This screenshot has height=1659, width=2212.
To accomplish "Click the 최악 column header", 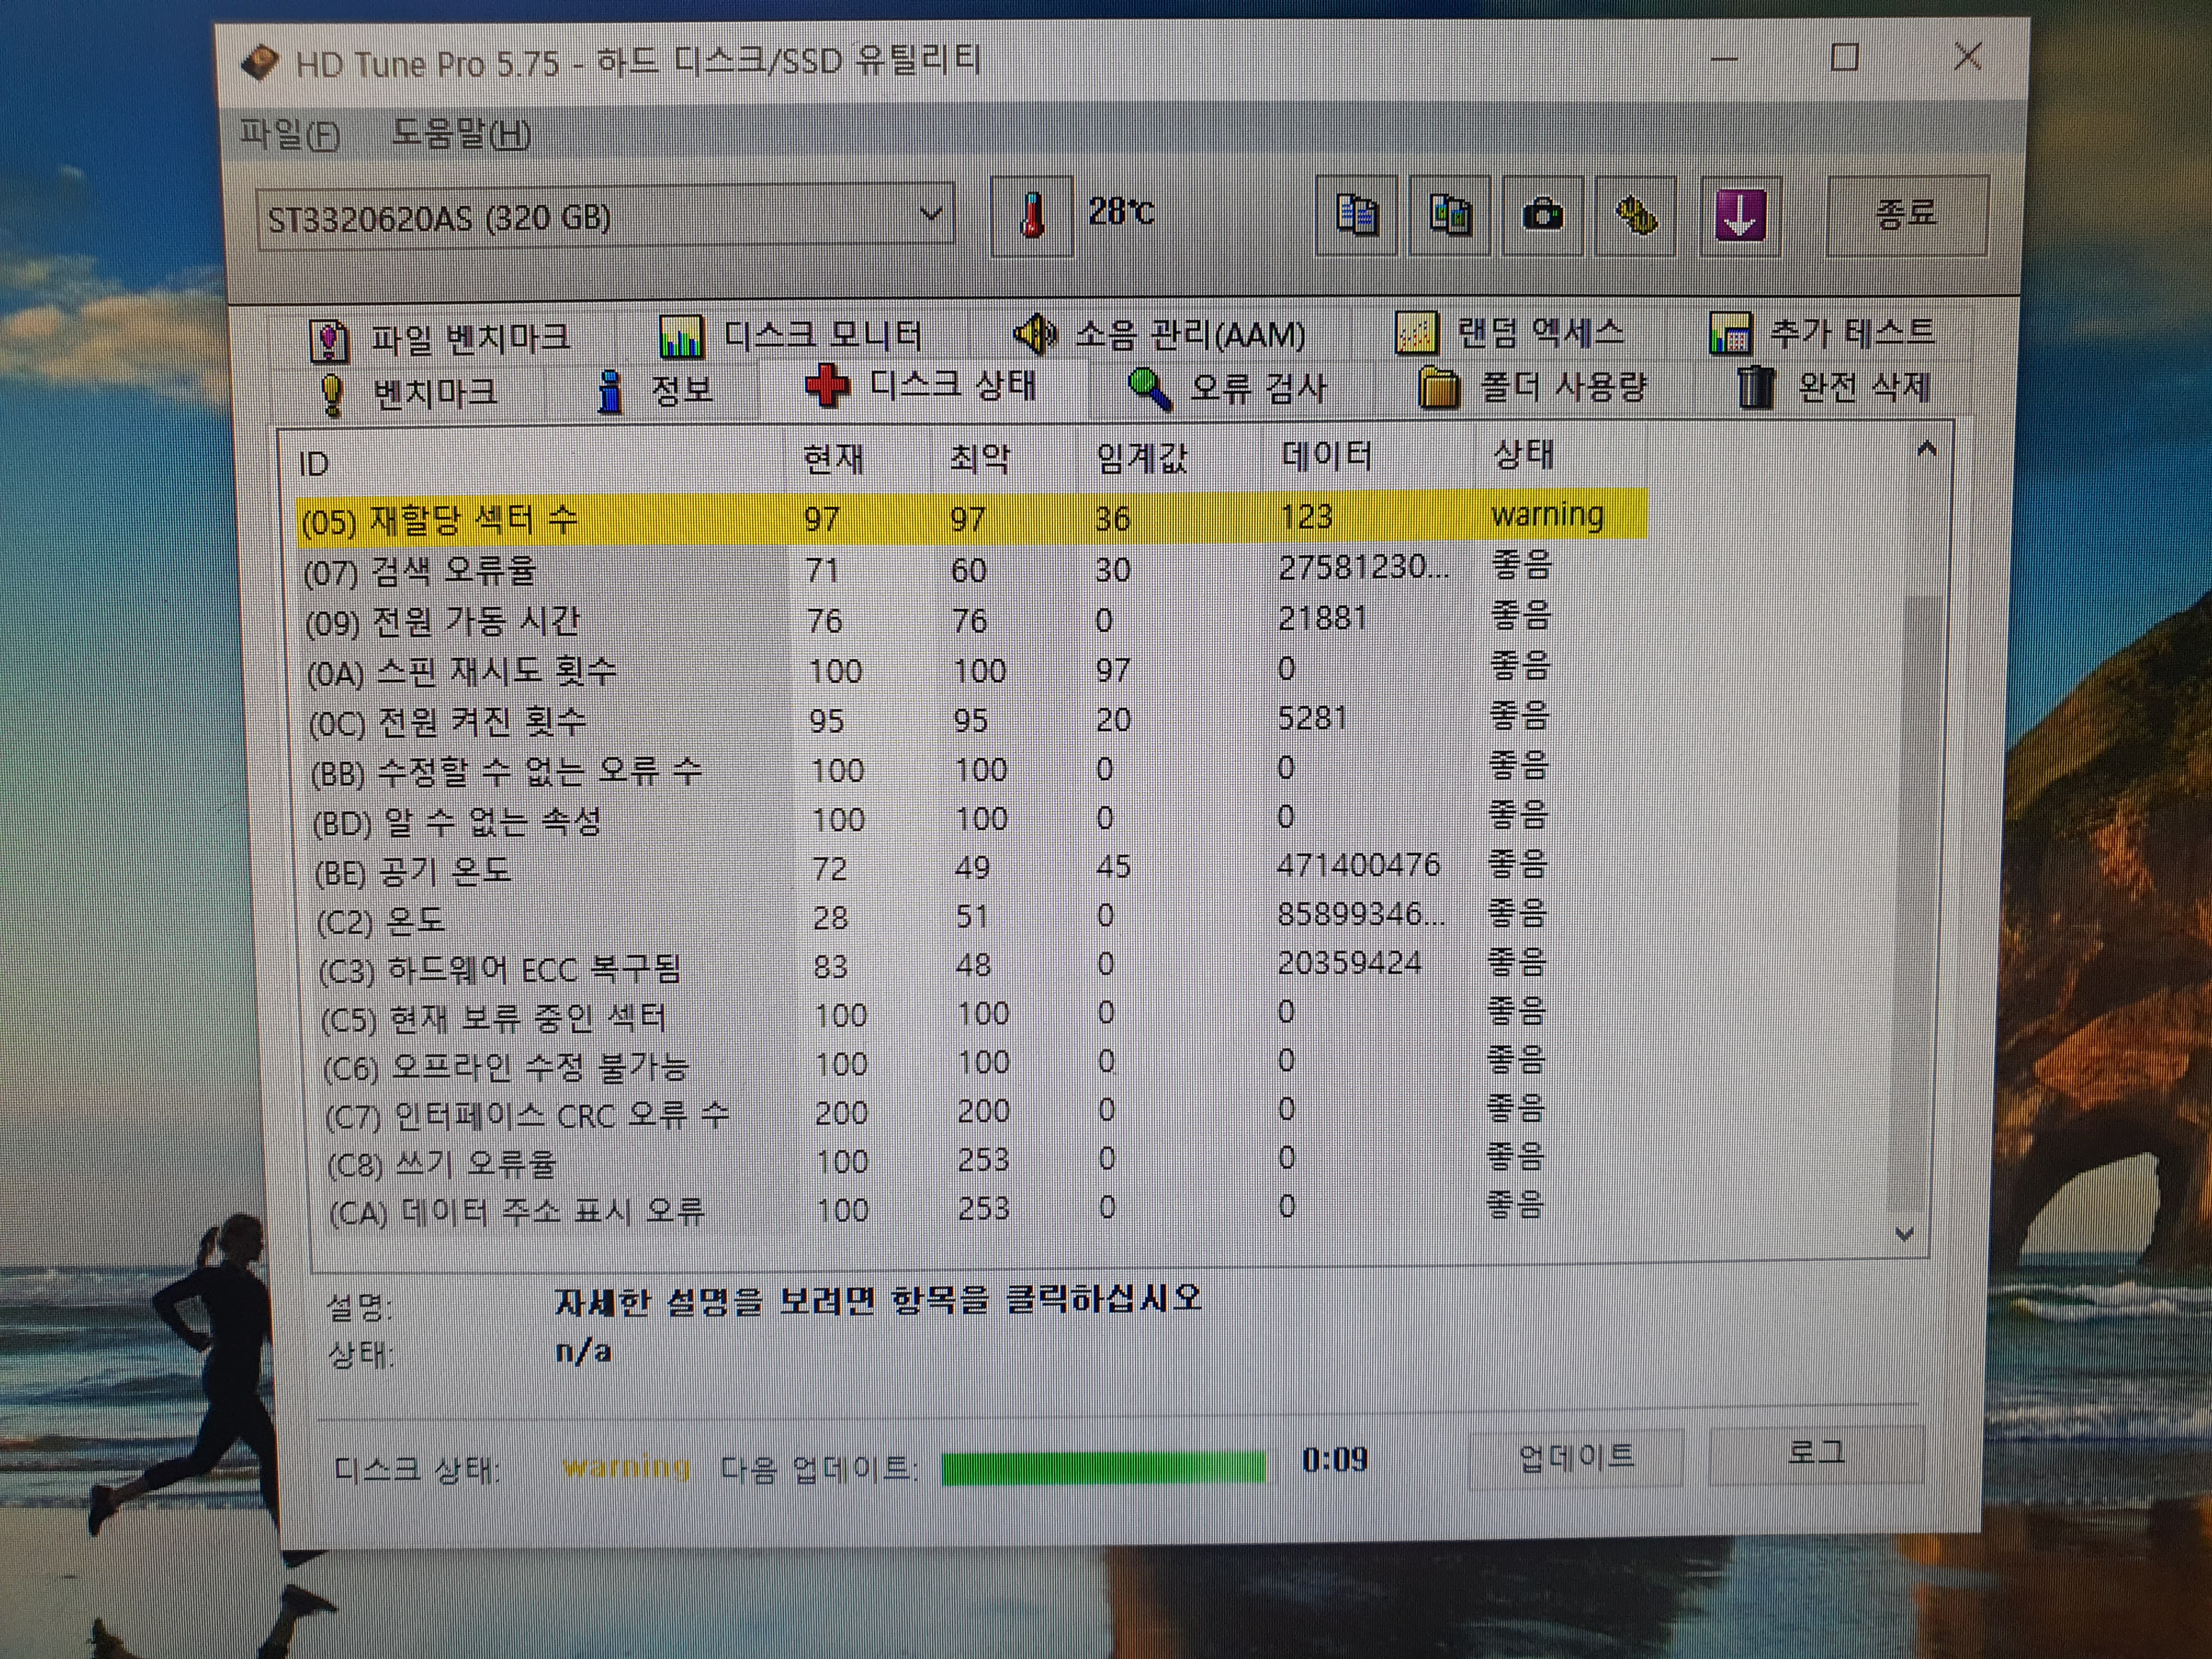I will [x=1004, y=459].
